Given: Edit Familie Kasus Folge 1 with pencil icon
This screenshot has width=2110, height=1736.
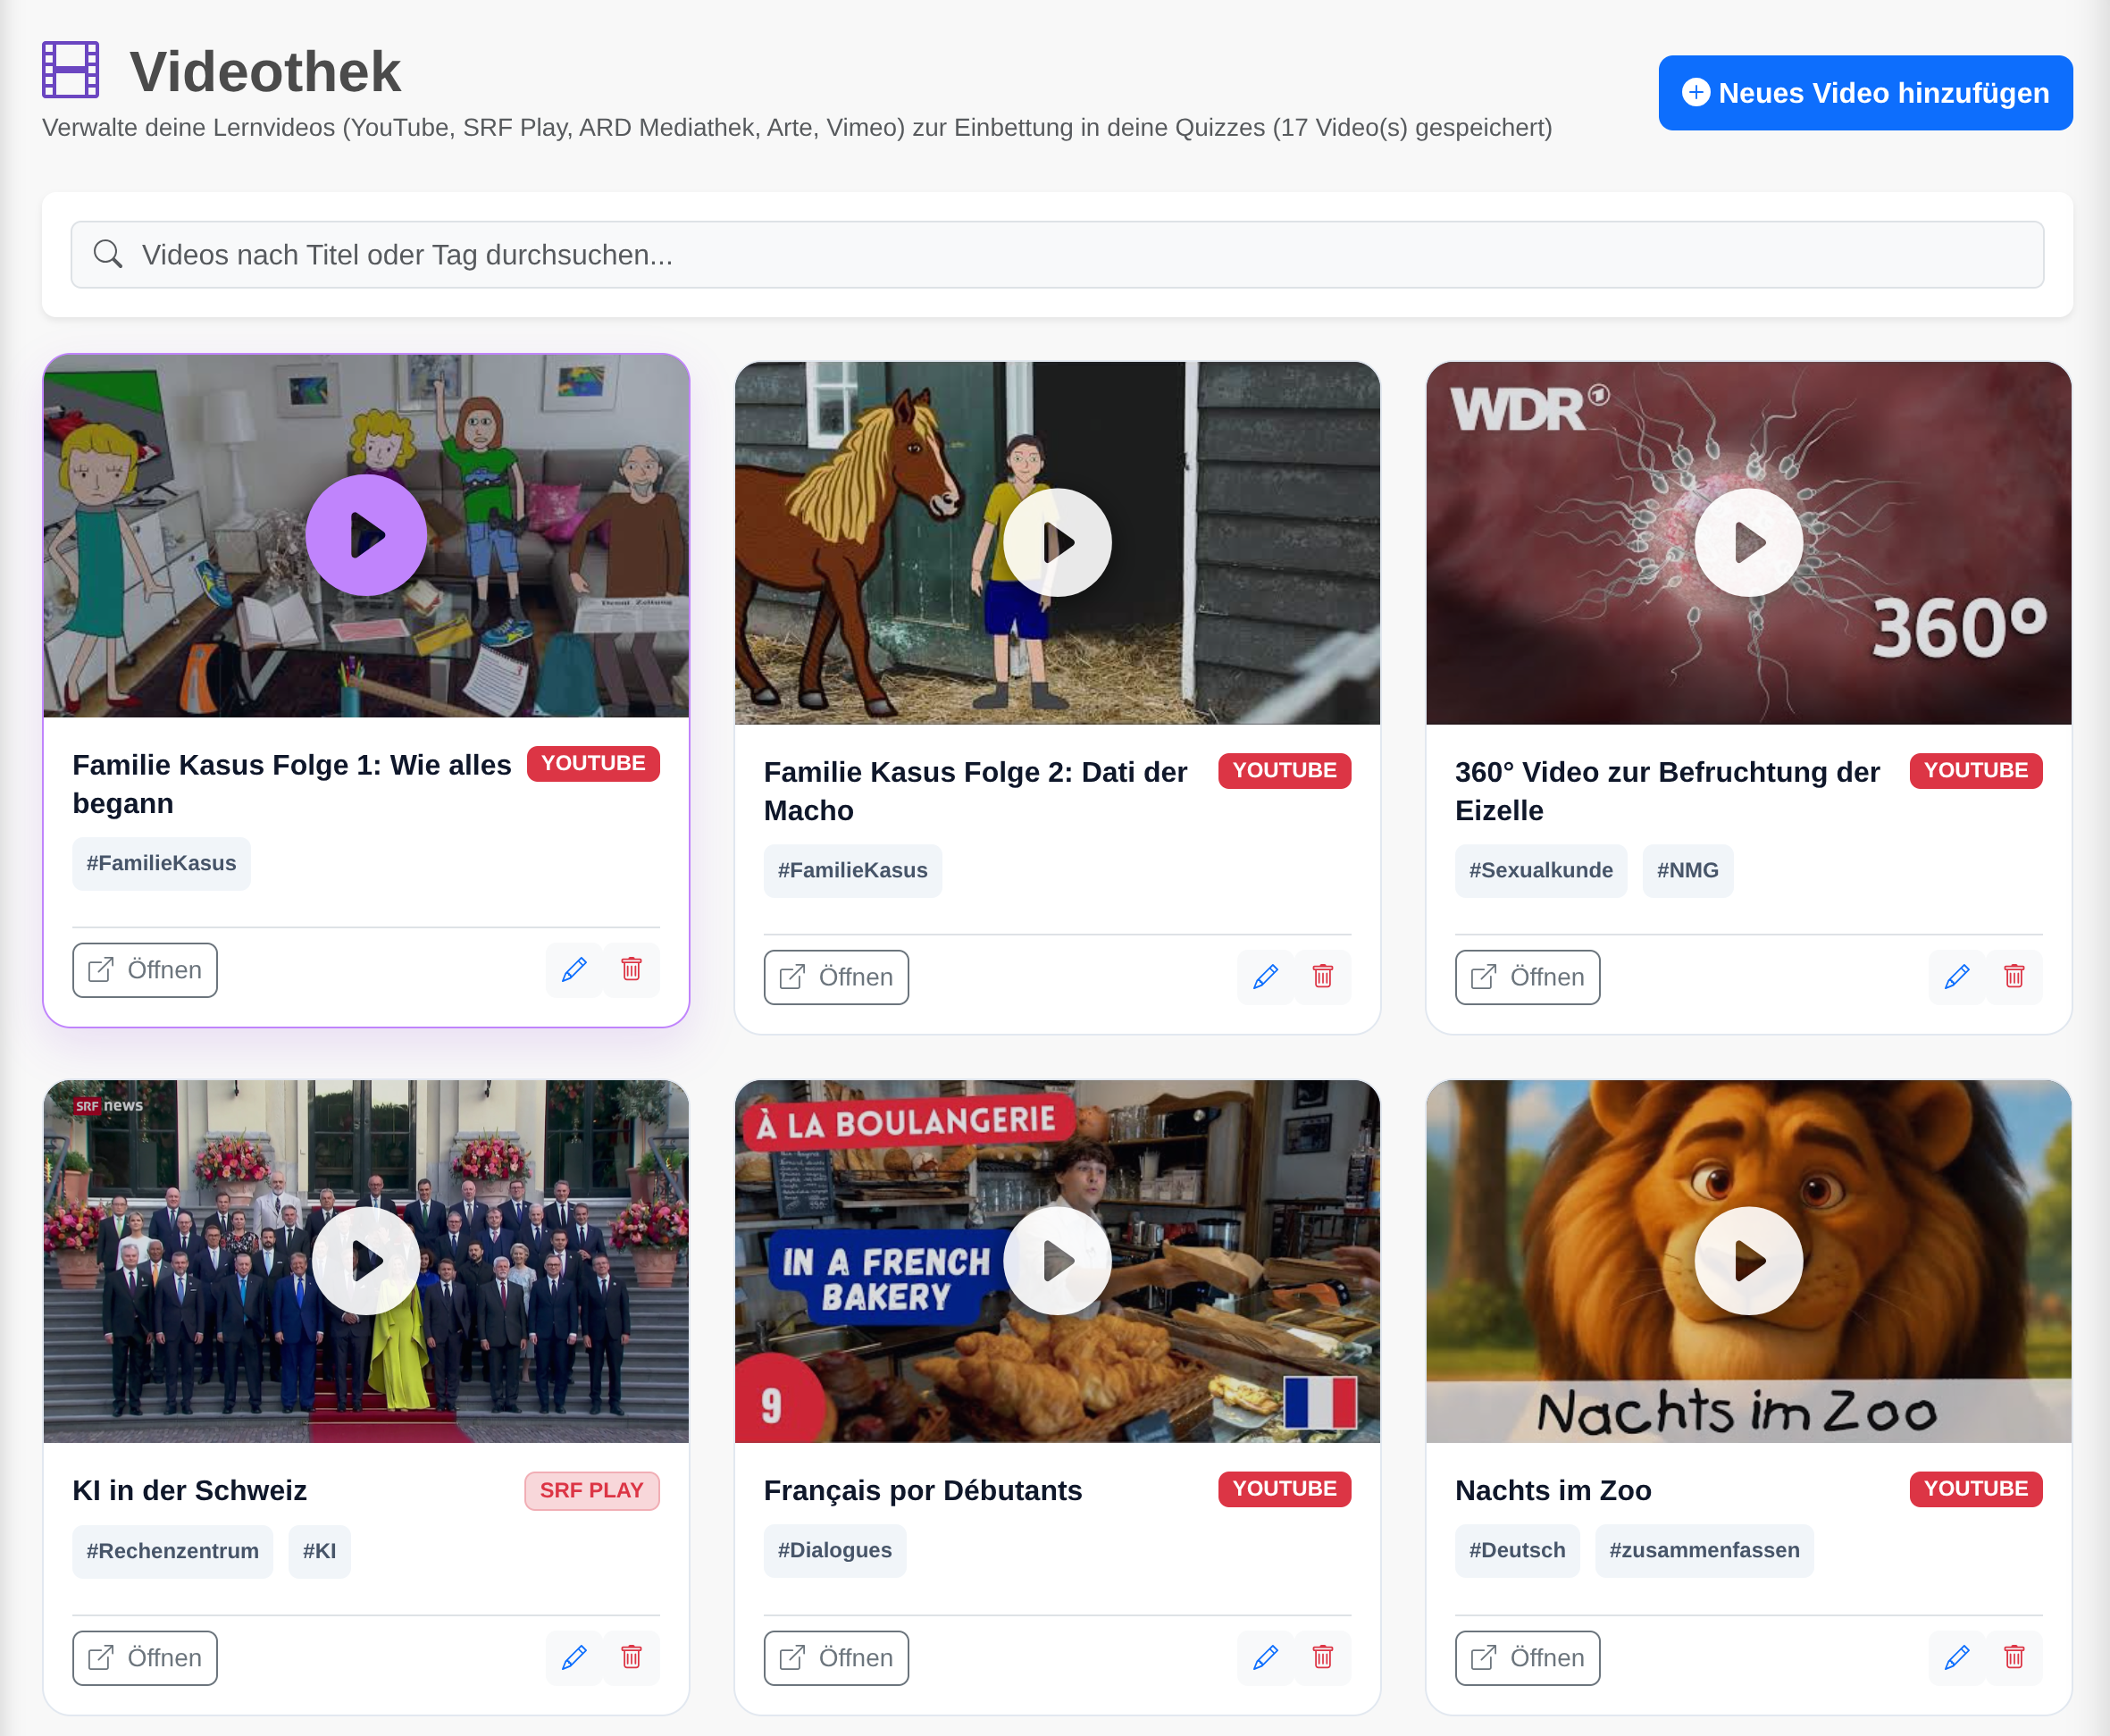Looking at the screenshot, I should click(x=574, y=970).
